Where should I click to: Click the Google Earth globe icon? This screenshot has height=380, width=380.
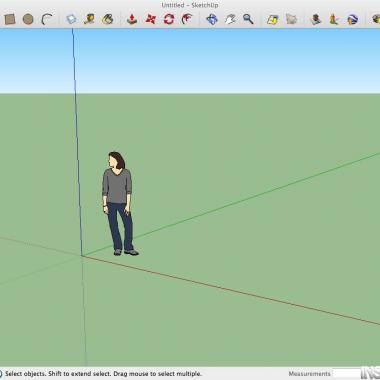click(x=352, y=19)
